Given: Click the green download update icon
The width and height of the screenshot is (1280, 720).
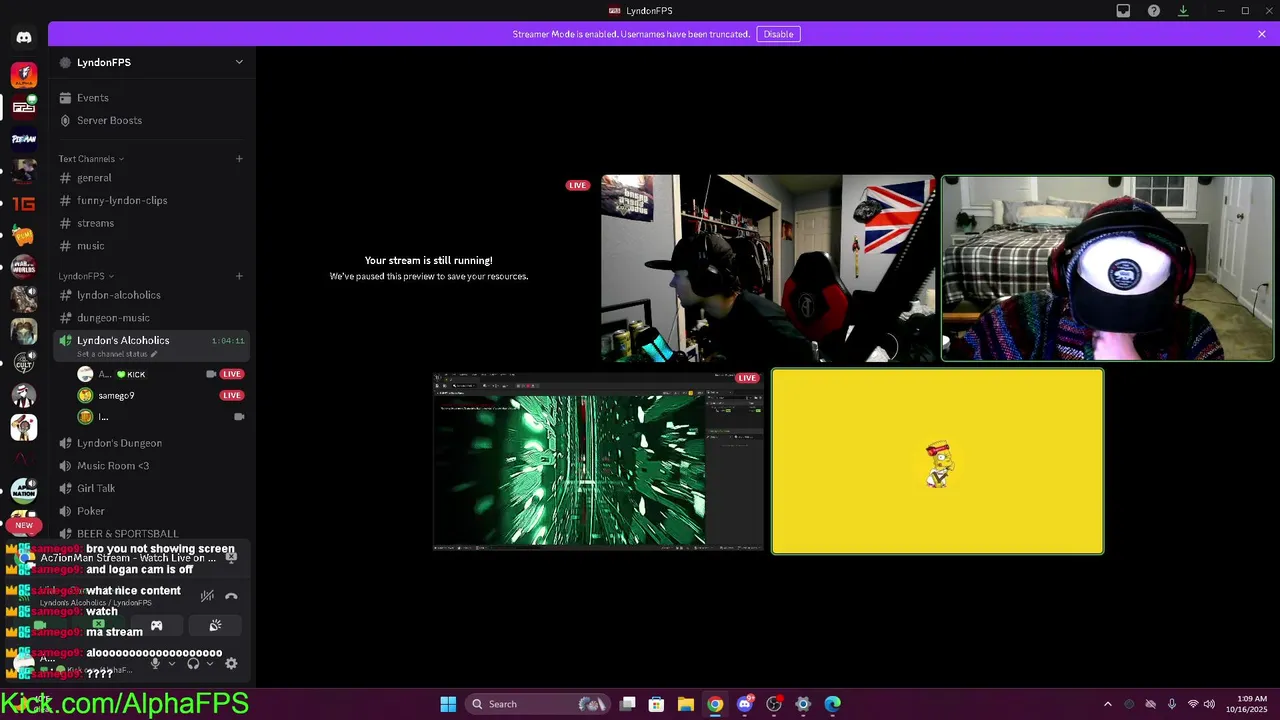Looking at the screenshot, I should [x=1183, y=11].
